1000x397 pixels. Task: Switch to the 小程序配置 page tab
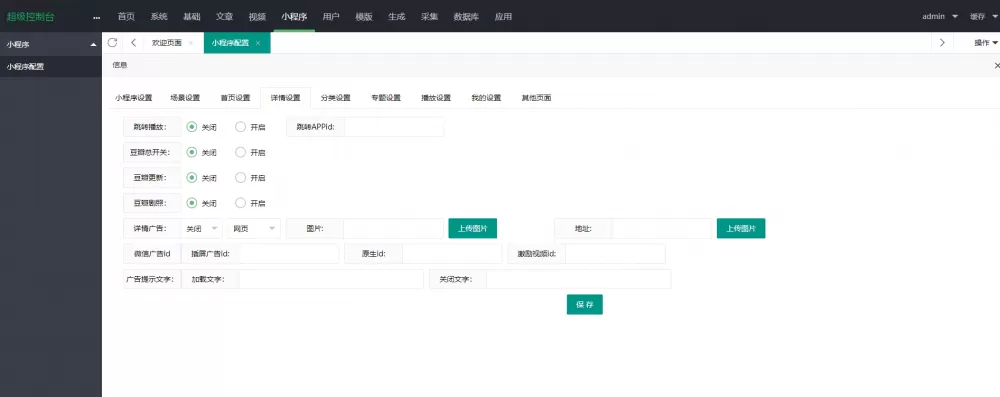coord(230,43)
